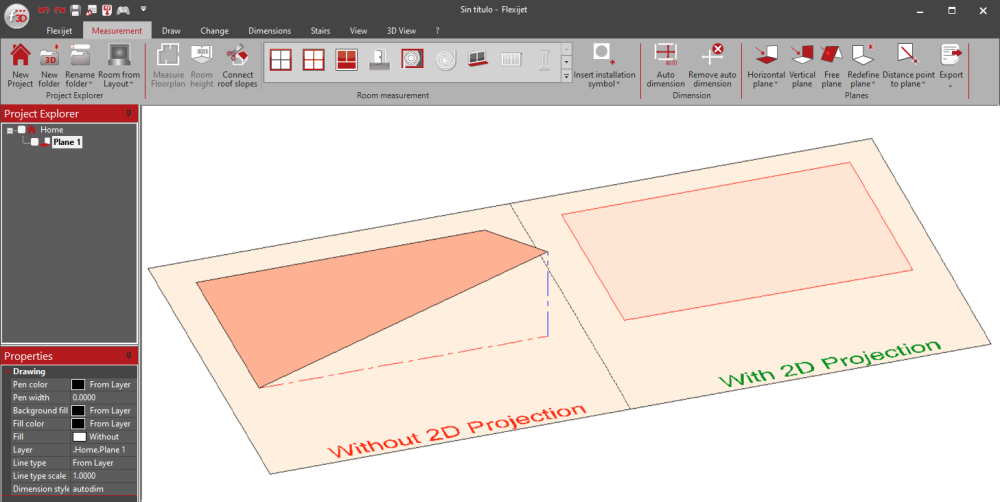
Task: Select the door icon in measurement gallery
Action: pos(379,59)
